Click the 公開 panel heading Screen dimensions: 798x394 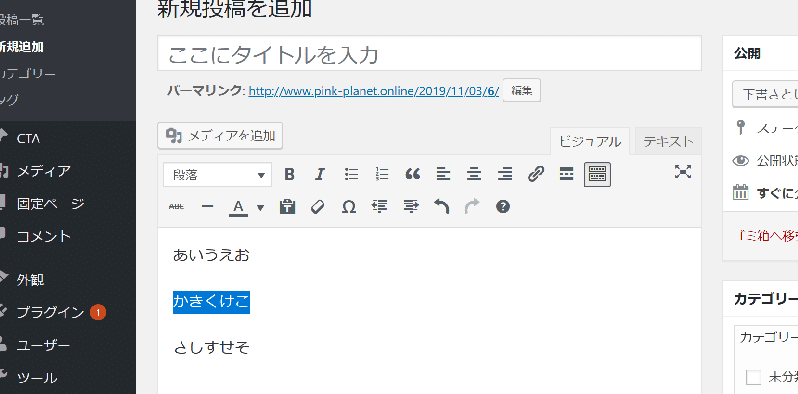tap(747, 53)
